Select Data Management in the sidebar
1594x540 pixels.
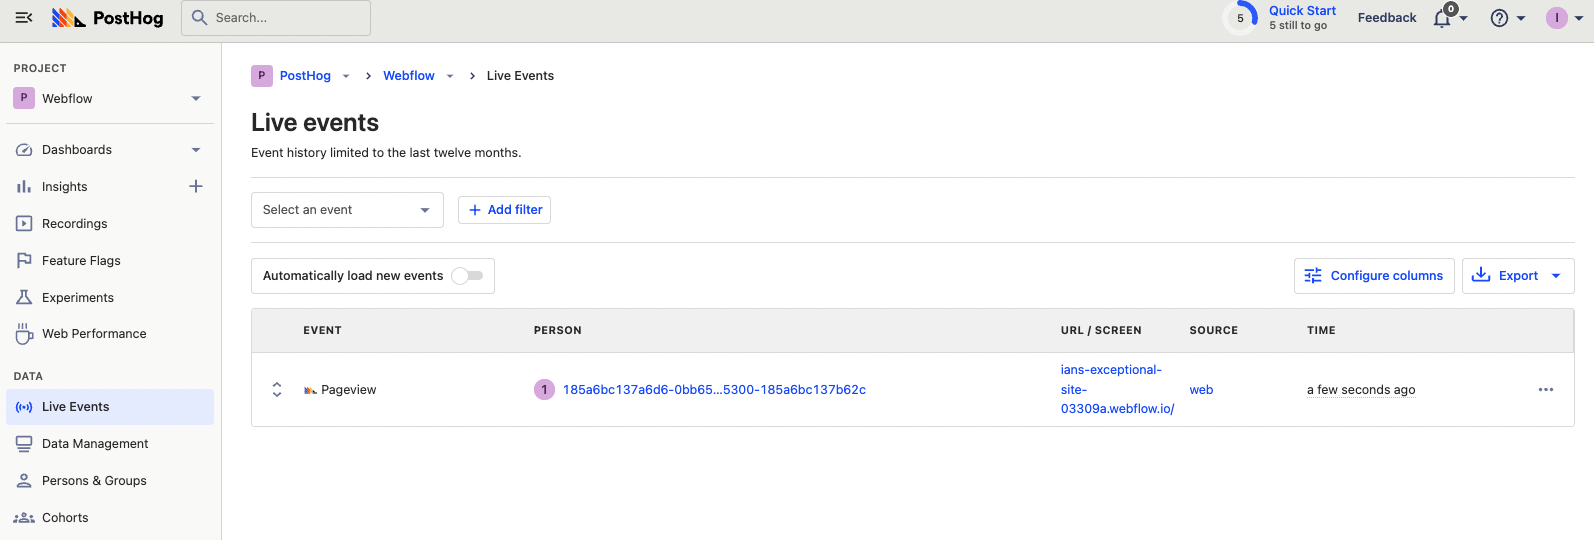[95, 444]
